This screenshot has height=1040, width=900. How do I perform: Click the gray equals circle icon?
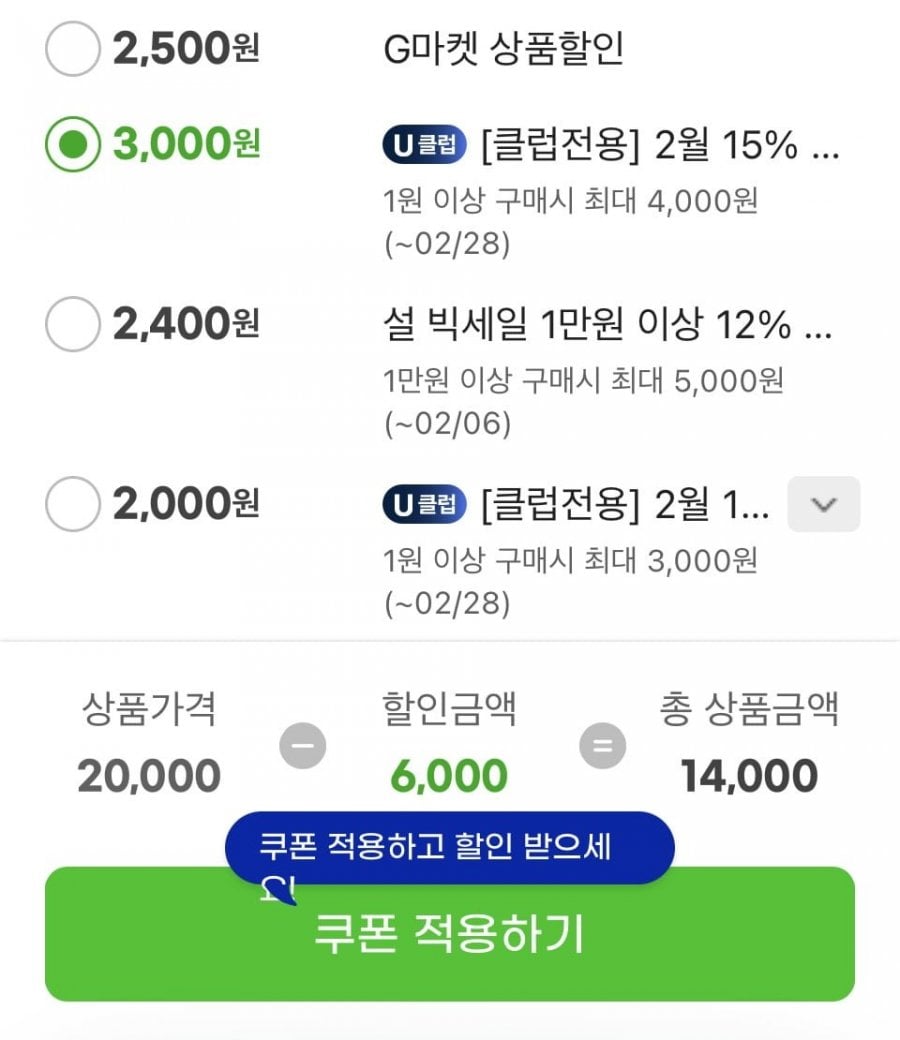pyautogui.click(x=603, y=745)
